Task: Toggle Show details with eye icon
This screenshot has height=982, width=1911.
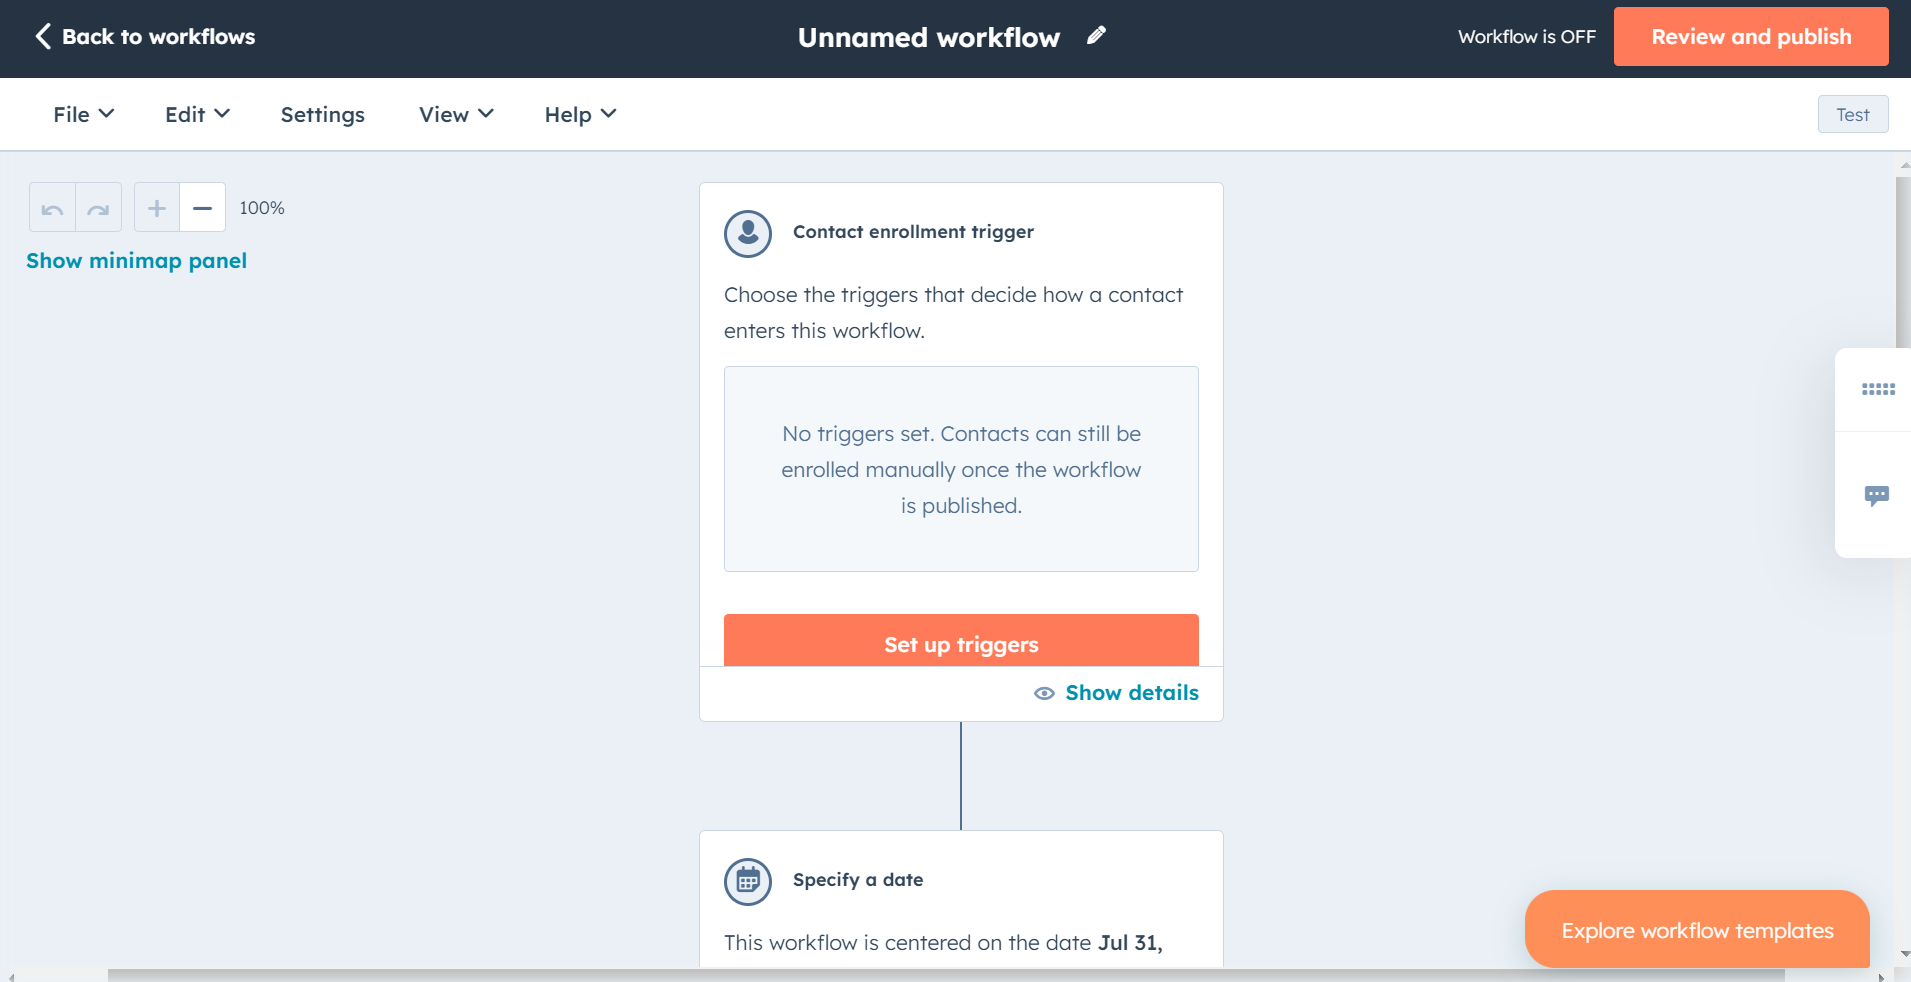Action: coord(1116,693)
